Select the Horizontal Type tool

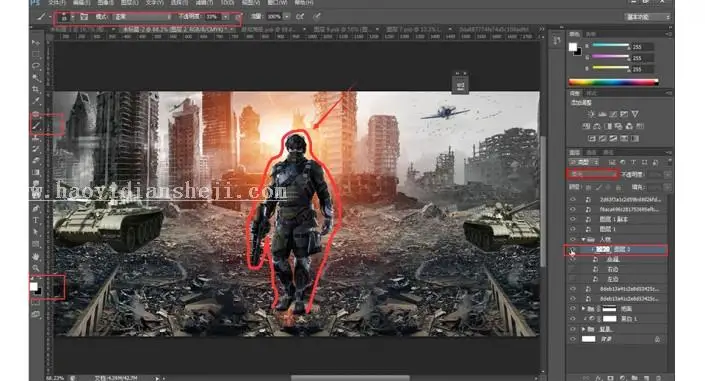(x=36, y=220)
